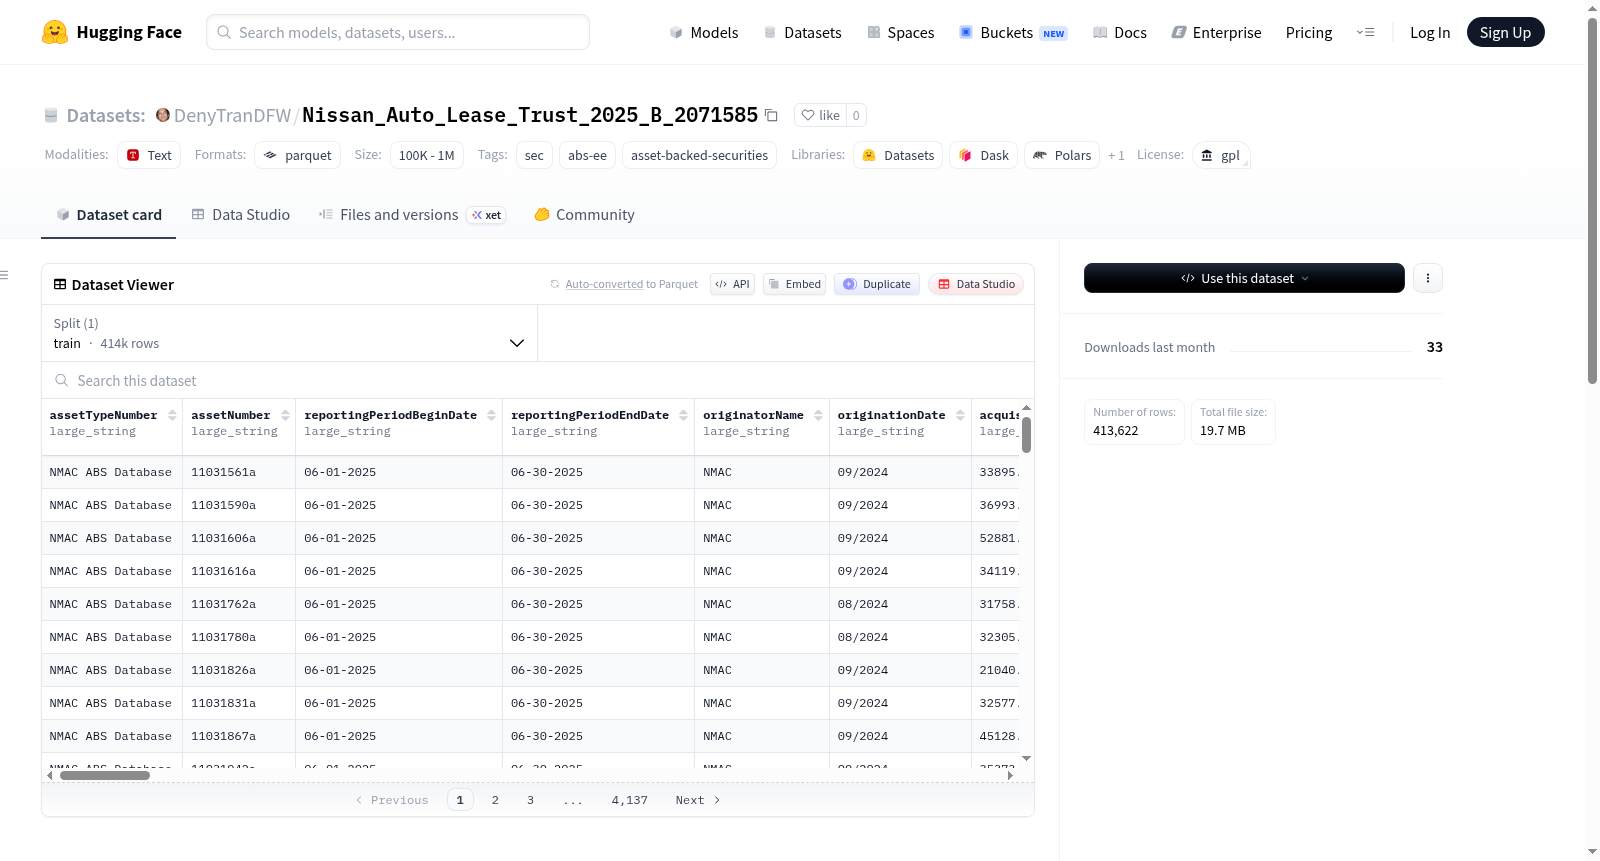The image size is (1600, 861).
Task: Click the Datasets library tag
Action: point(898,155)
